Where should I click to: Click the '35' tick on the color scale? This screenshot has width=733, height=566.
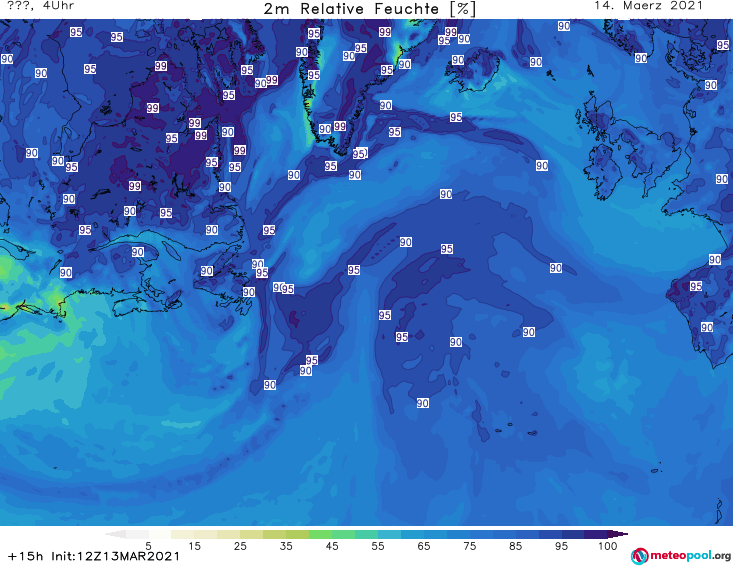[x=286, y=546]
